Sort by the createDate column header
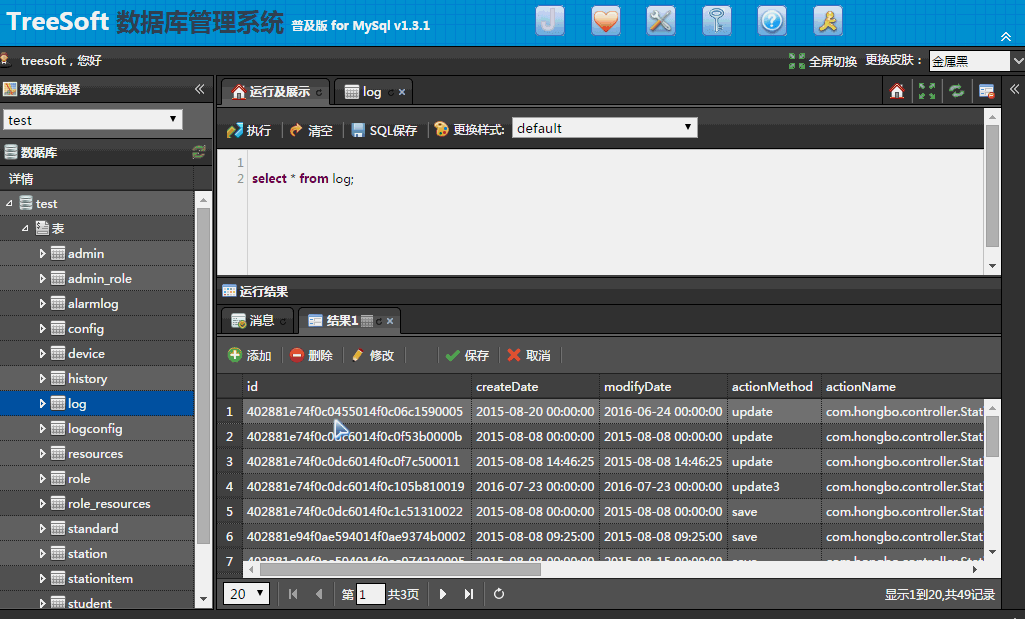The height and width of the screenshot is (619, 1025). (x=535, y=386)
